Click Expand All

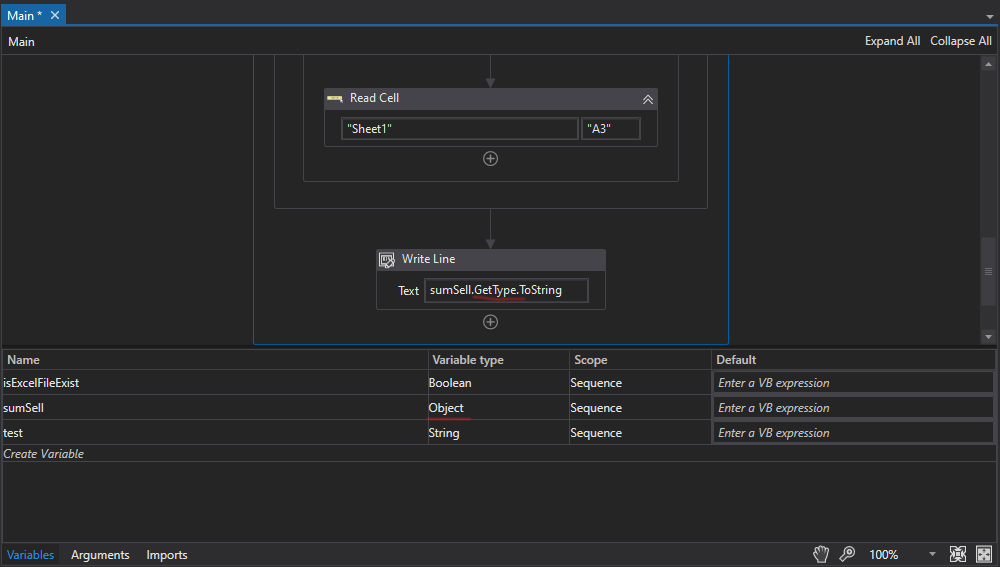892,41
